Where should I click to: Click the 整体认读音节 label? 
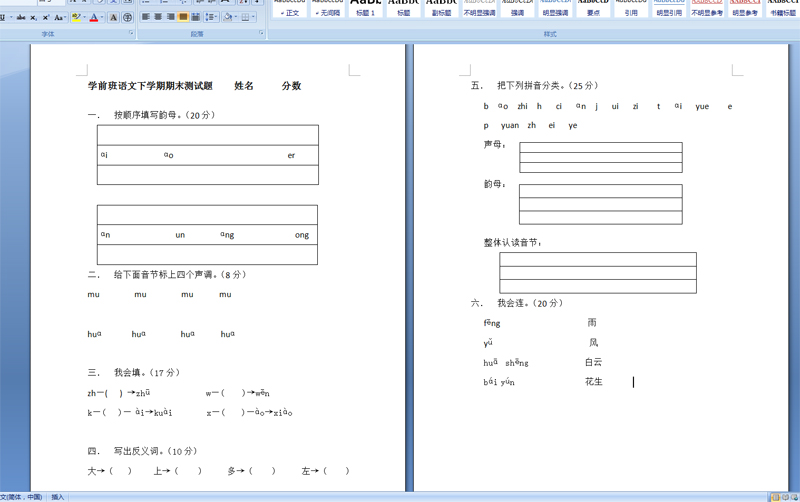(511, 242)
